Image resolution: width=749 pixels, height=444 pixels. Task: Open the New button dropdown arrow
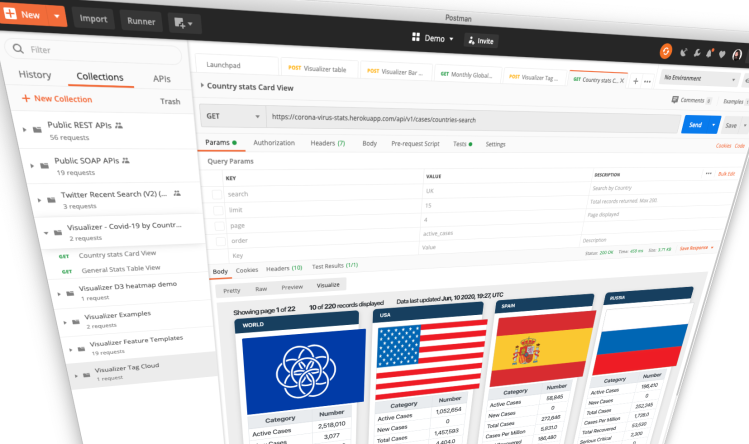[x=57, y=16]
